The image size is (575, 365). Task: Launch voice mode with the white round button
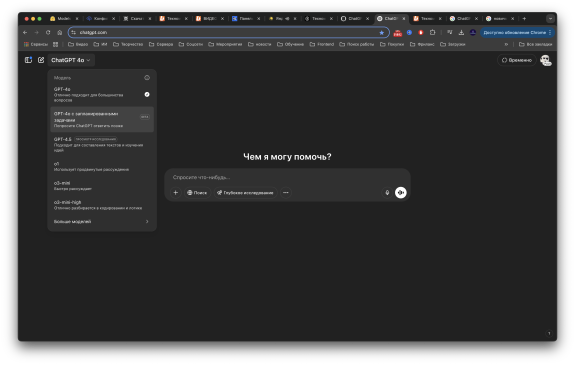click(400, 192)
